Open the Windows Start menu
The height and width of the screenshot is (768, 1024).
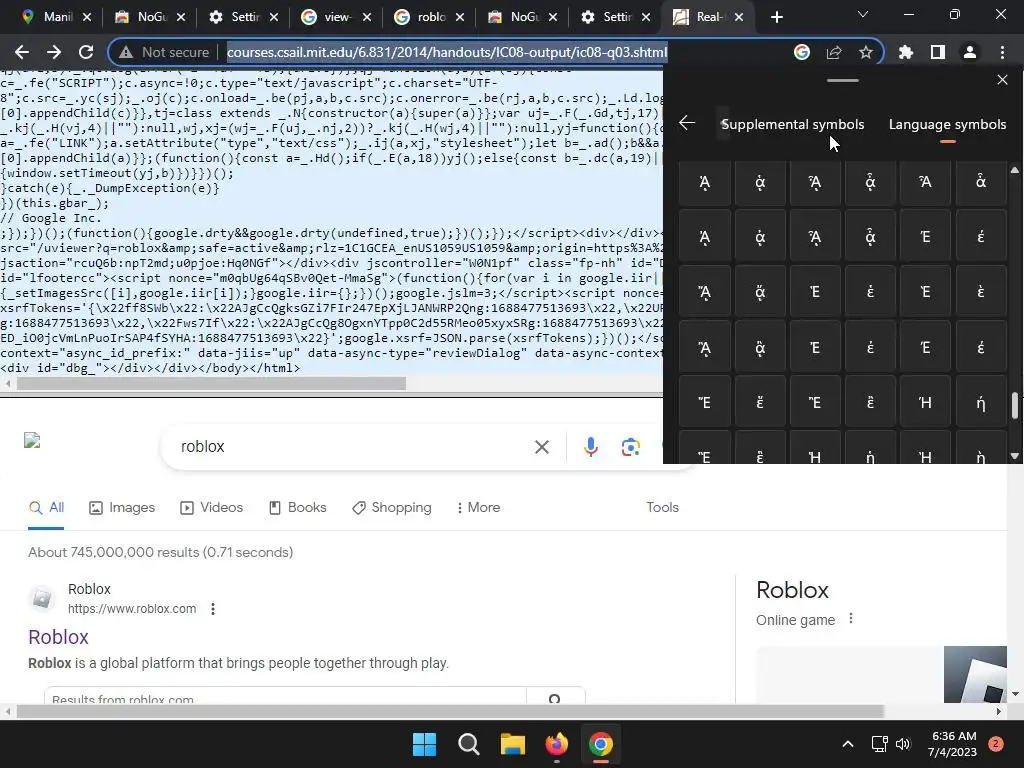[x=424, y=744]
